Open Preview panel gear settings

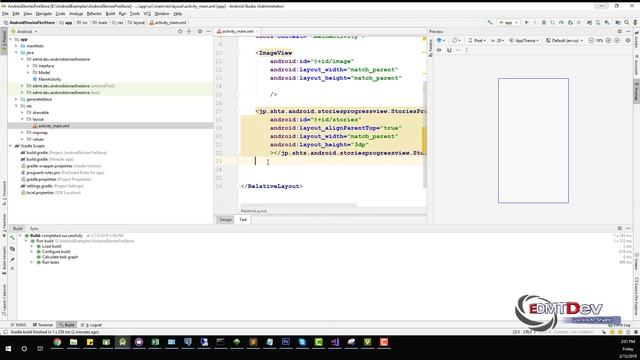pyautogui.click(x=620, y=31)
